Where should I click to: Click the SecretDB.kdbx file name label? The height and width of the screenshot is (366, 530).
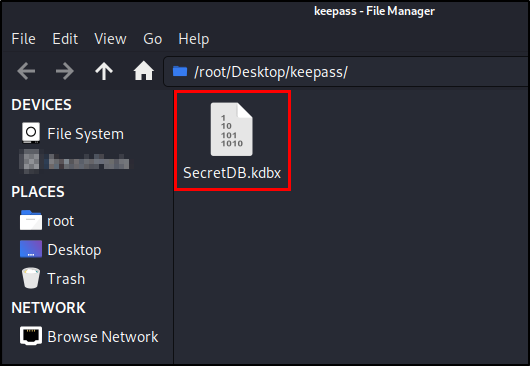pos(232,173)
